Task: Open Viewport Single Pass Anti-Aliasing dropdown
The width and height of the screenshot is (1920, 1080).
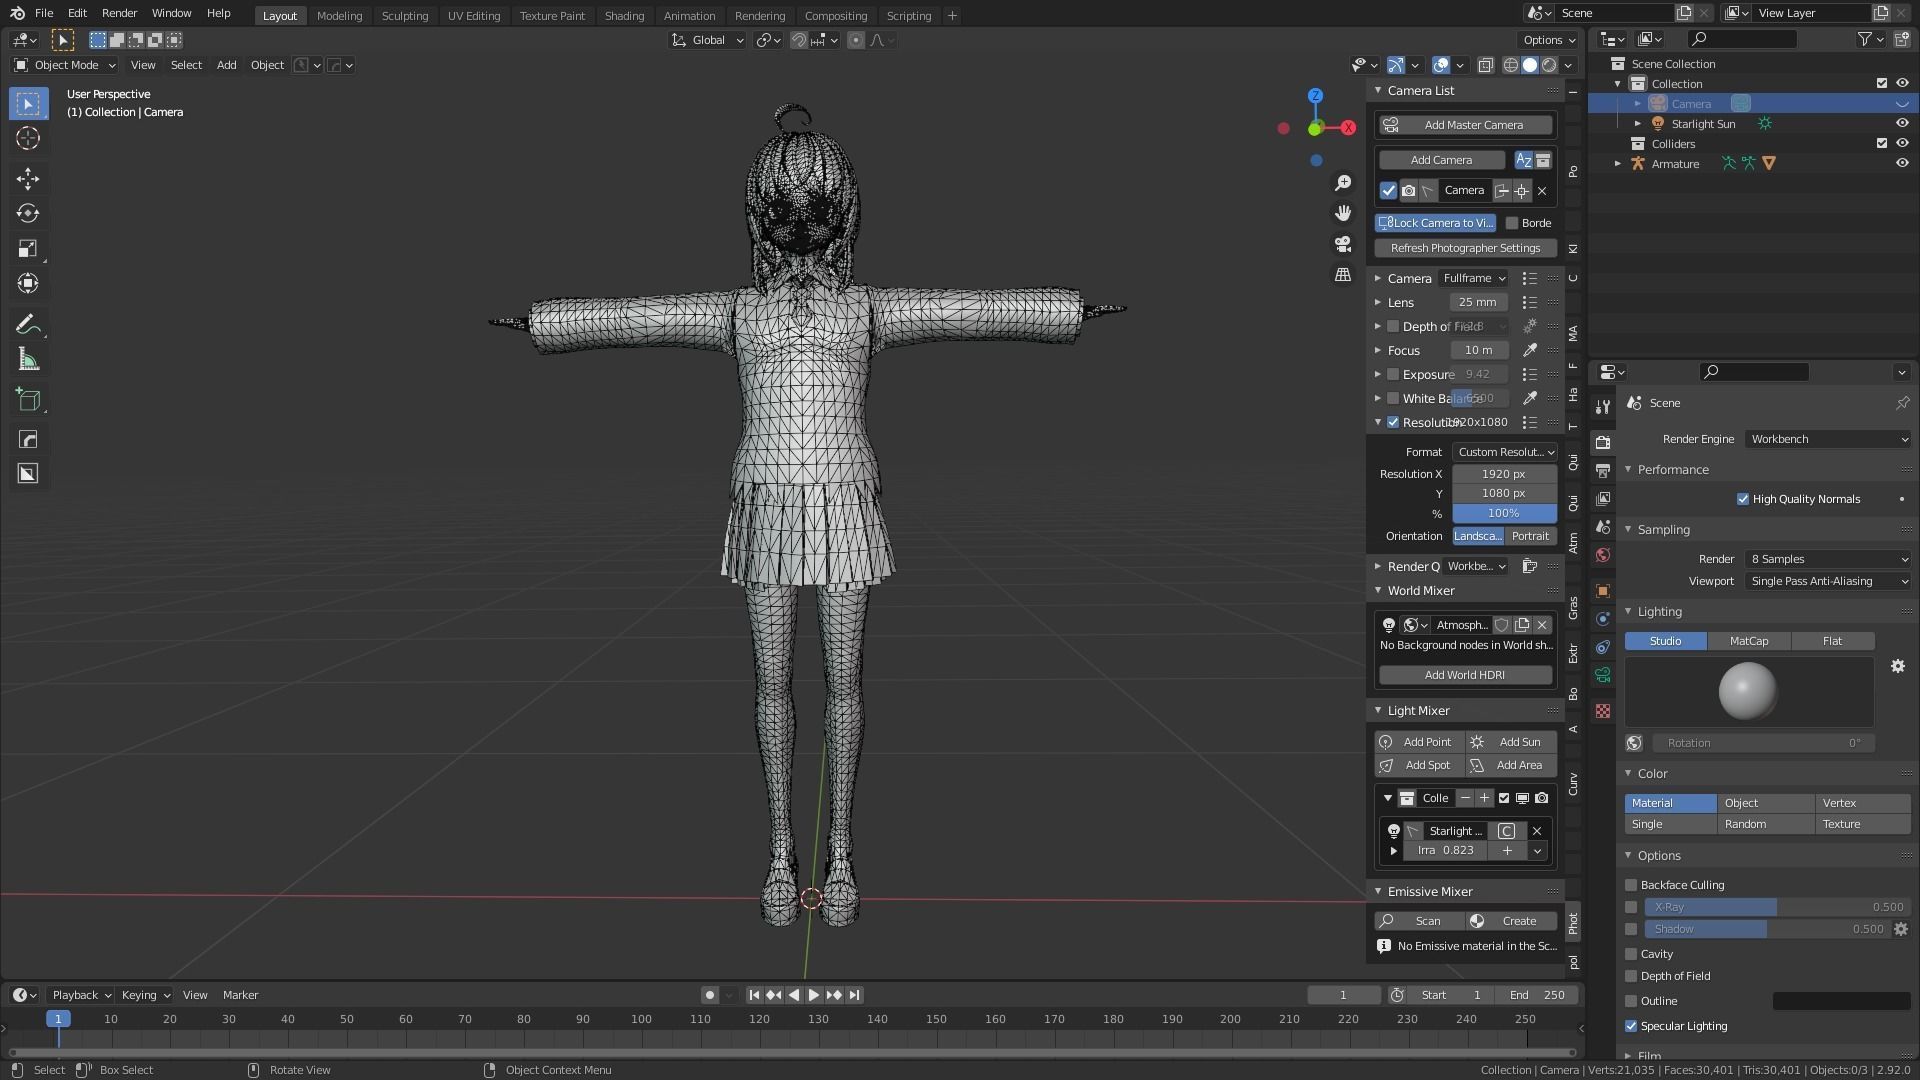Action: (x=1828, y=581)
